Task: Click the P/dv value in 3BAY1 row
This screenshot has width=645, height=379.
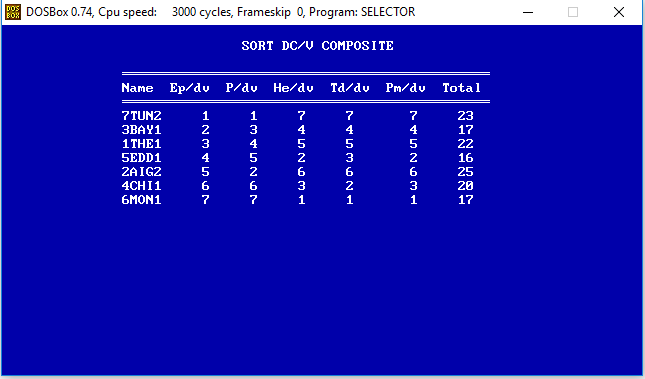Action: (253, 130)
